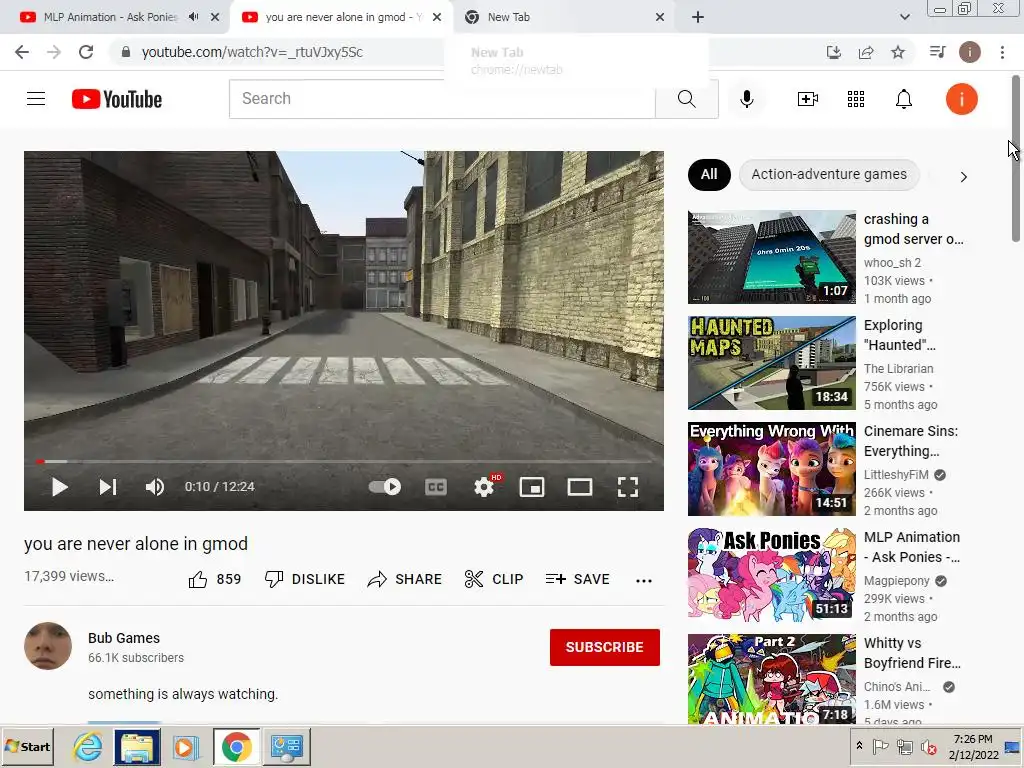Subscribe to Bub Games
Image resolution: width=1024 pixels, height=768 pixels.
tap(605, 647)
